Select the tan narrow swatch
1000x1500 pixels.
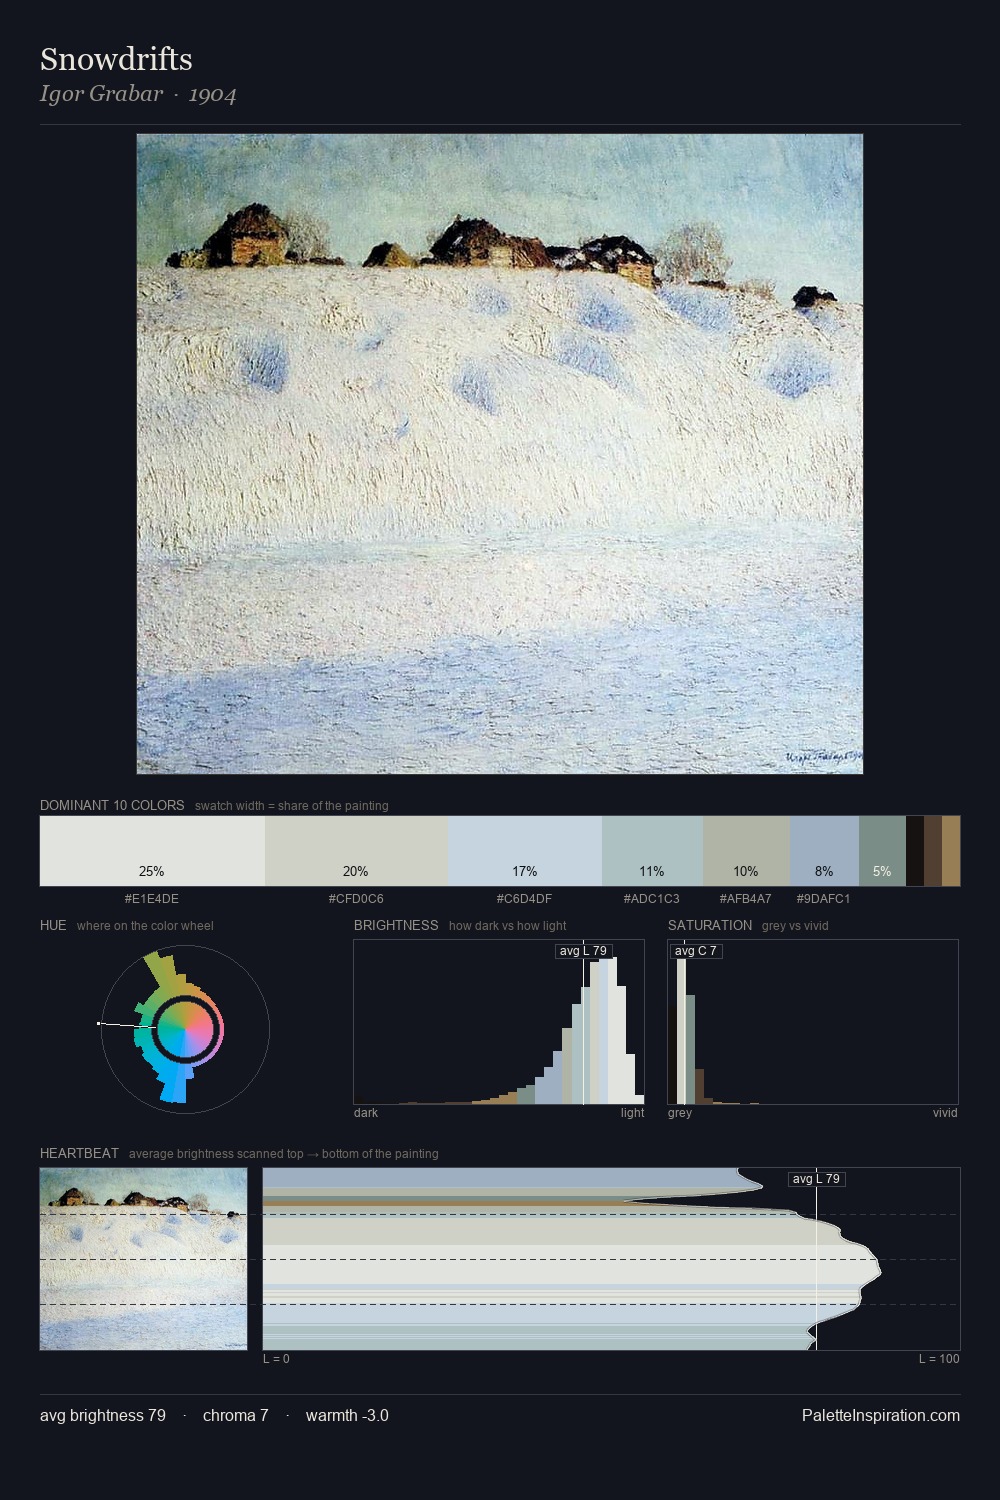point(951,851)
